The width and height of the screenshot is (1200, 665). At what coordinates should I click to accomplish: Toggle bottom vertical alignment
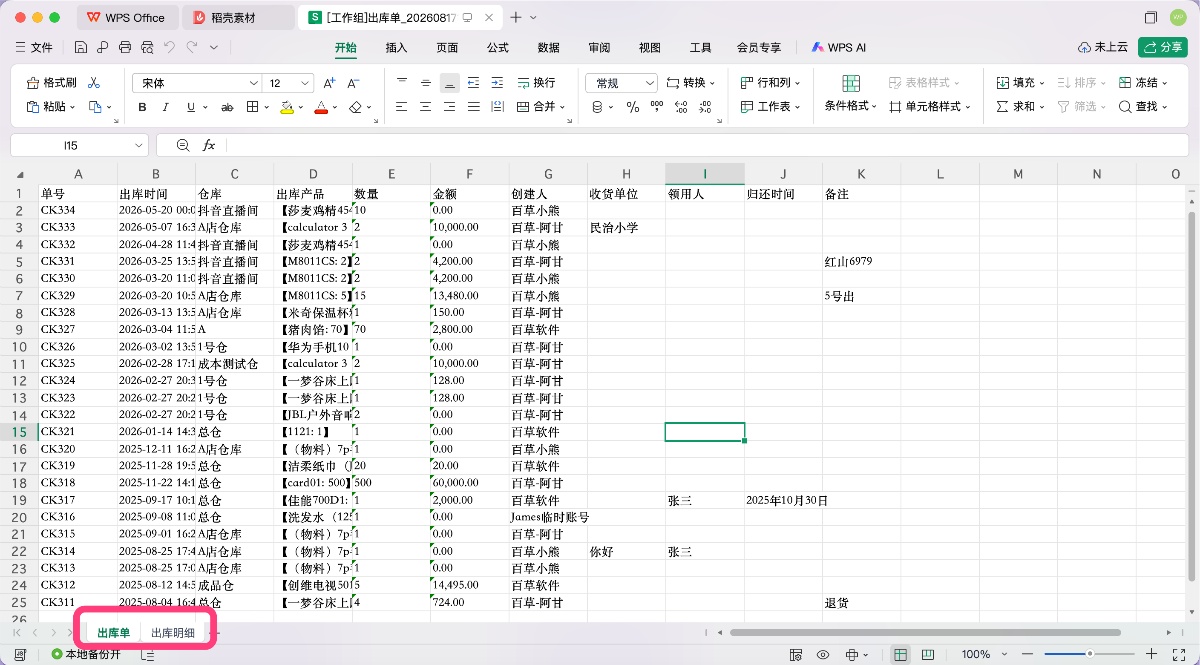coord(450,83)
